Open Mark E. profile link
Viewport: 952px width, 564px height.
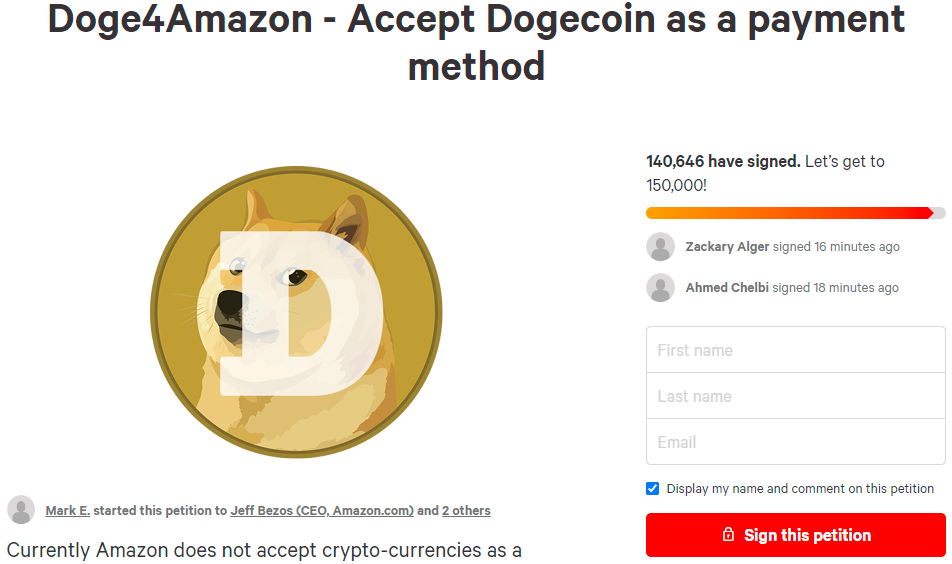68,511
